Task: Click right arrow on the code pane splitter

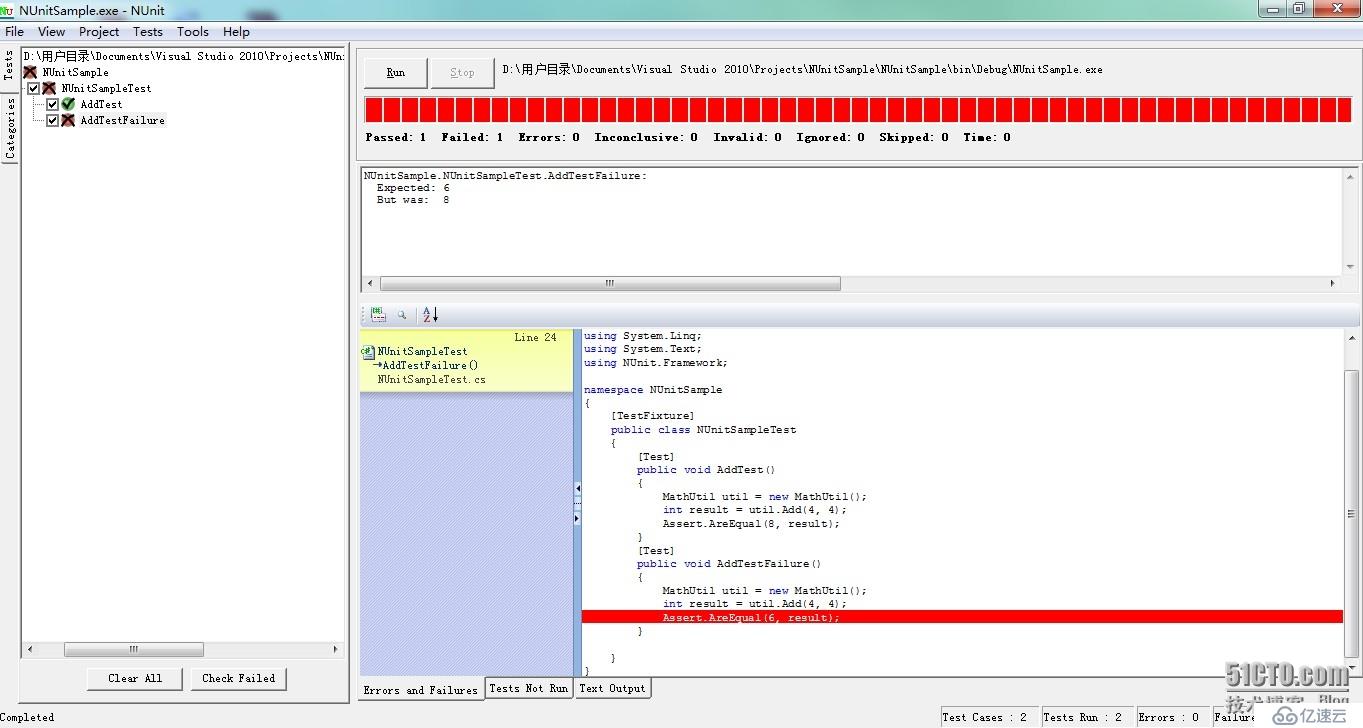Action: (x=577, y=519)
